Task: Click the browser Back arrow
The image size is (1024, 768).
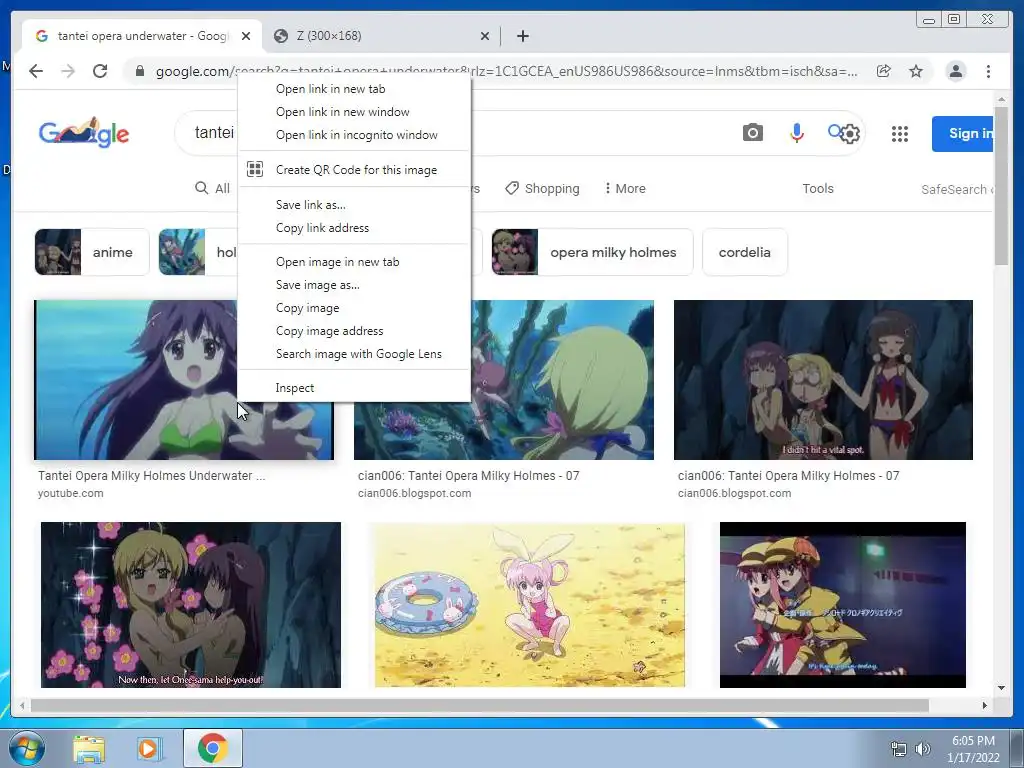Action: (x=36, y=71)
